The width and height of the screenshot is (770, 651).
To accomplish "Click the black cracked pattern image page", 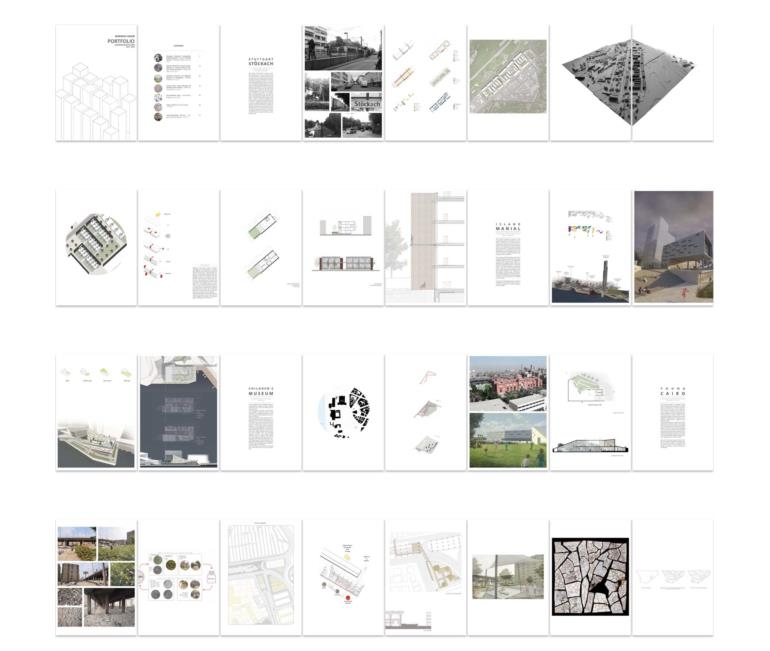I will coord(590,577).
